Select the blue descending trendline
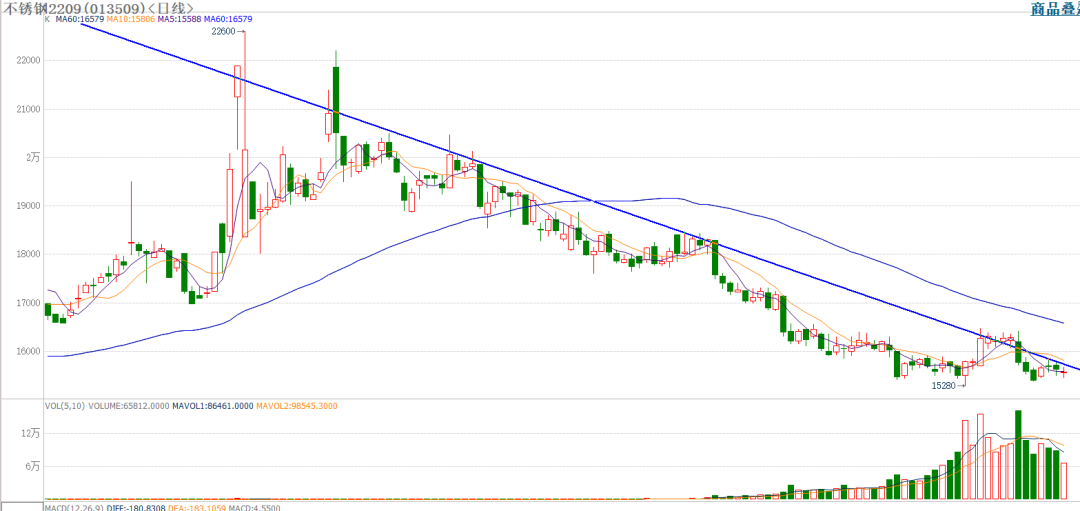The width and height of the screenshot is (1080, 511). pos(581,196)
